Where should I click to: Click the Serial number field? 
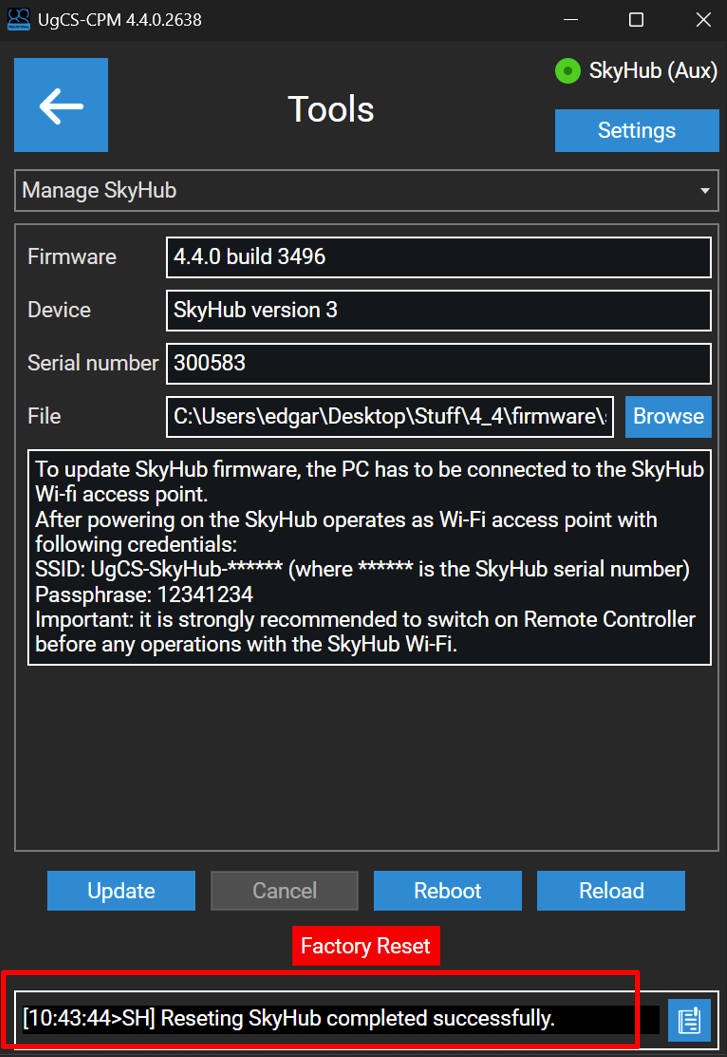(438, 363)
